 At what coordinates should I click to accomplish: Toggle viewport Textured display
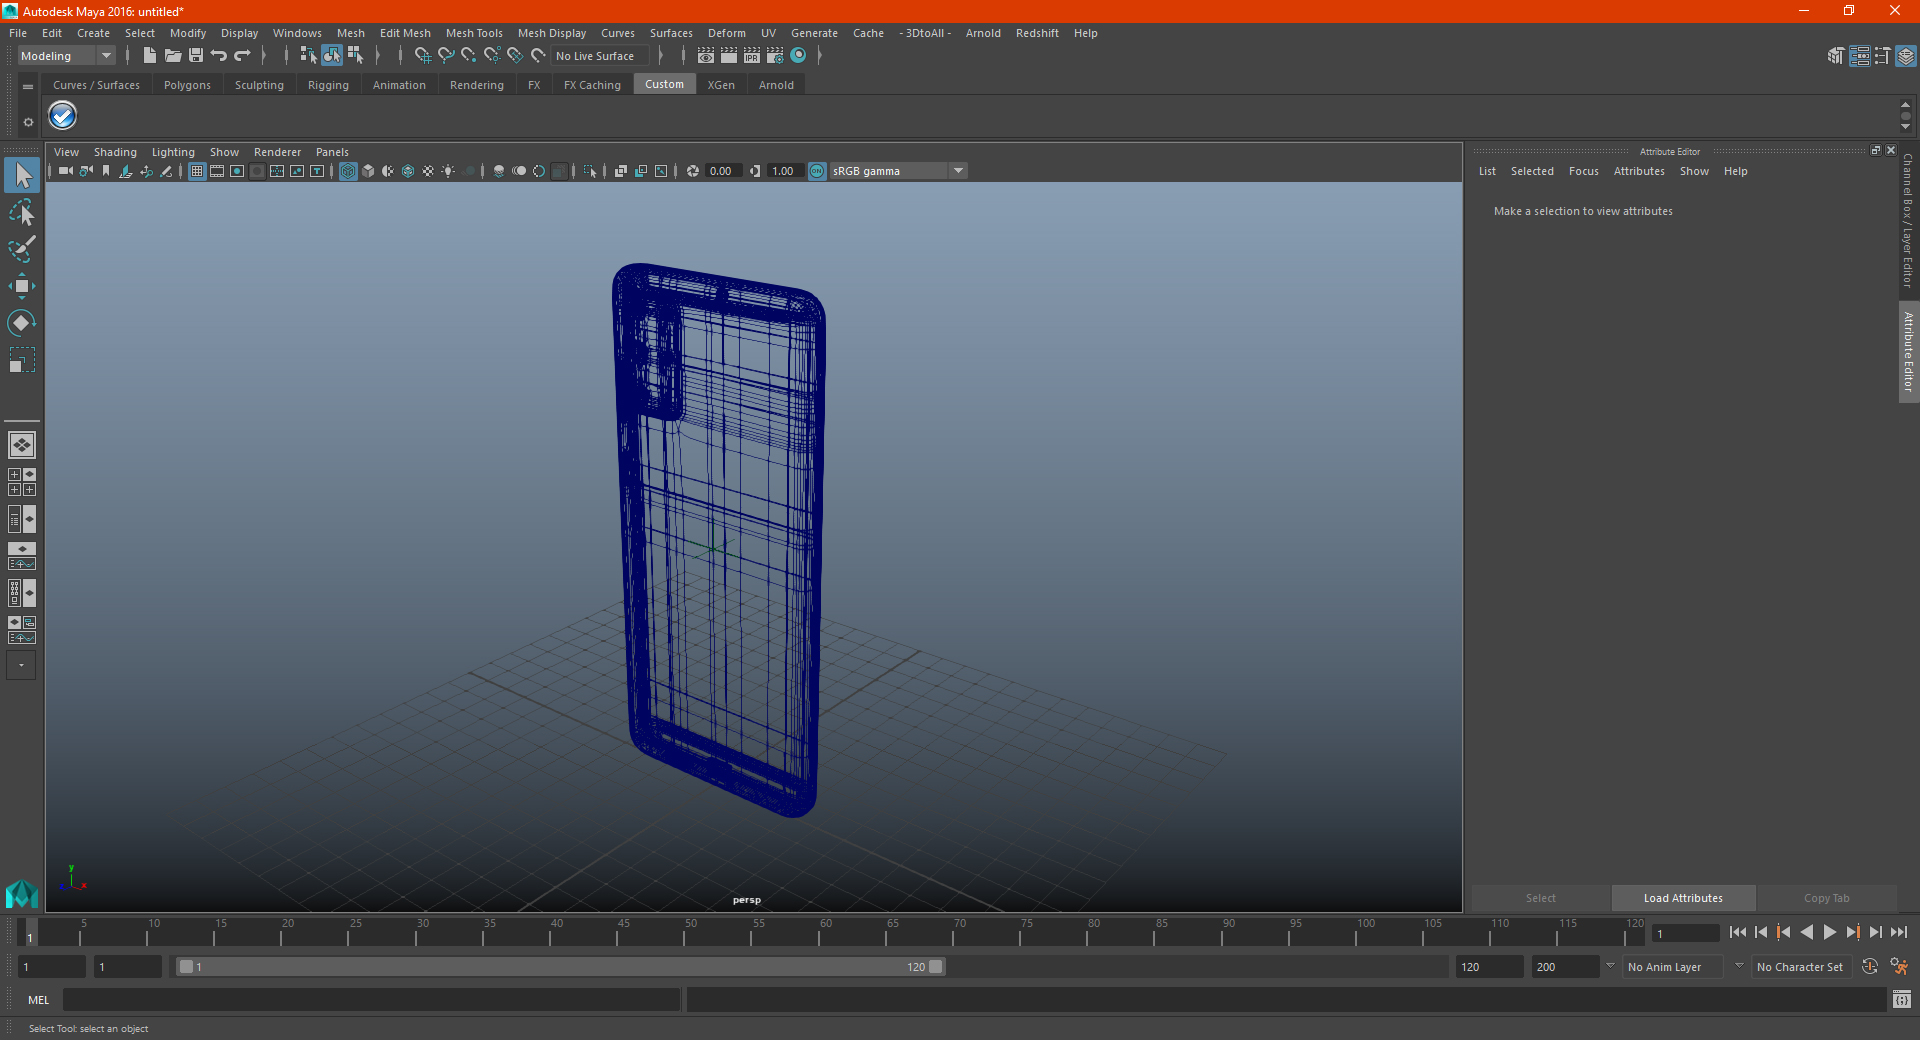click(x=428, y=171)
